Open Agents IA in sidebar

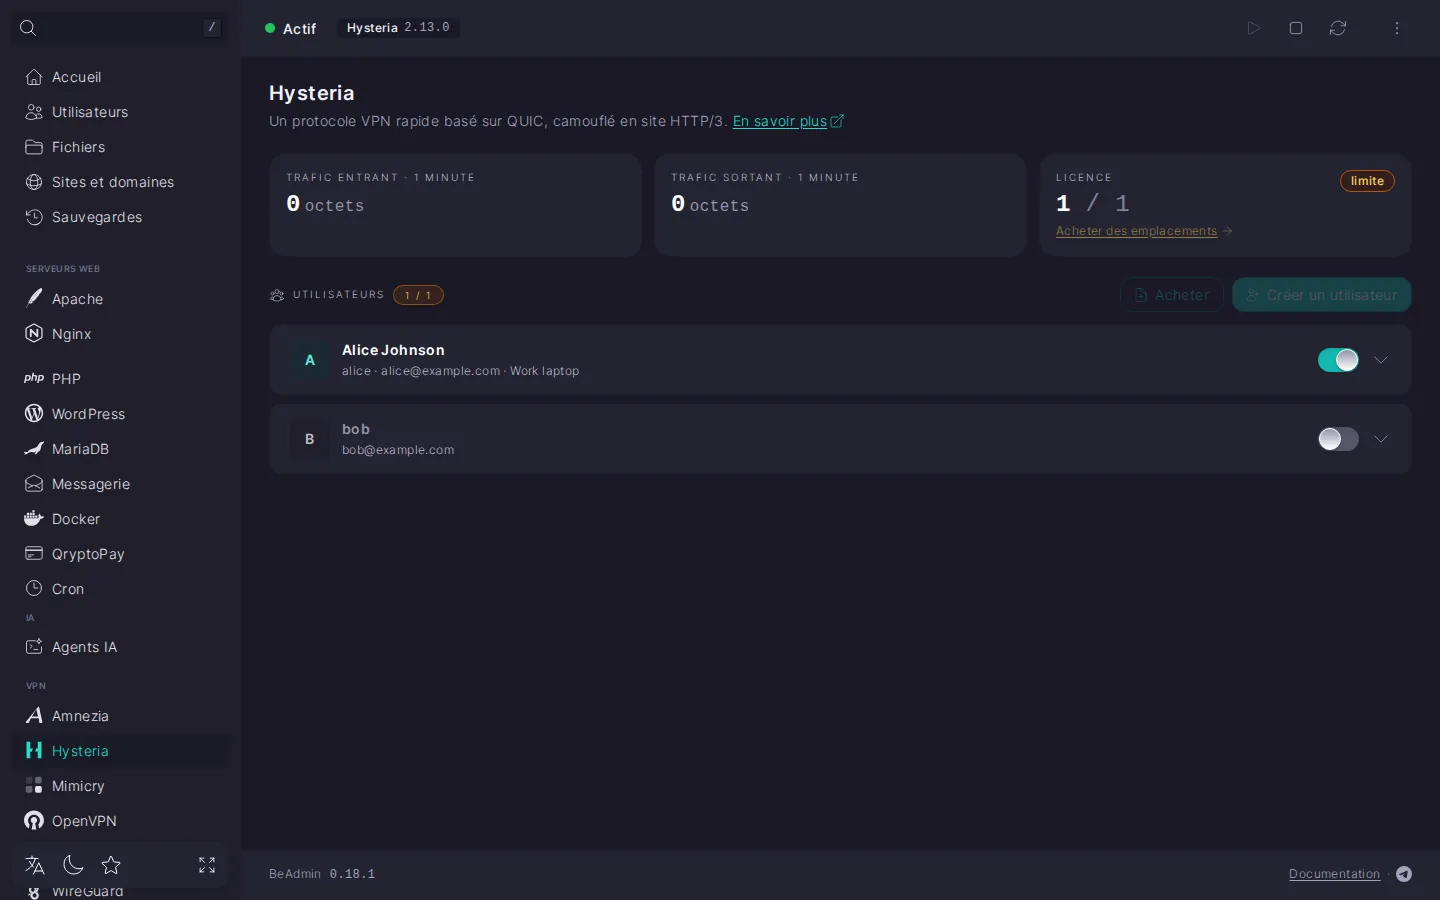coord(120,647)
